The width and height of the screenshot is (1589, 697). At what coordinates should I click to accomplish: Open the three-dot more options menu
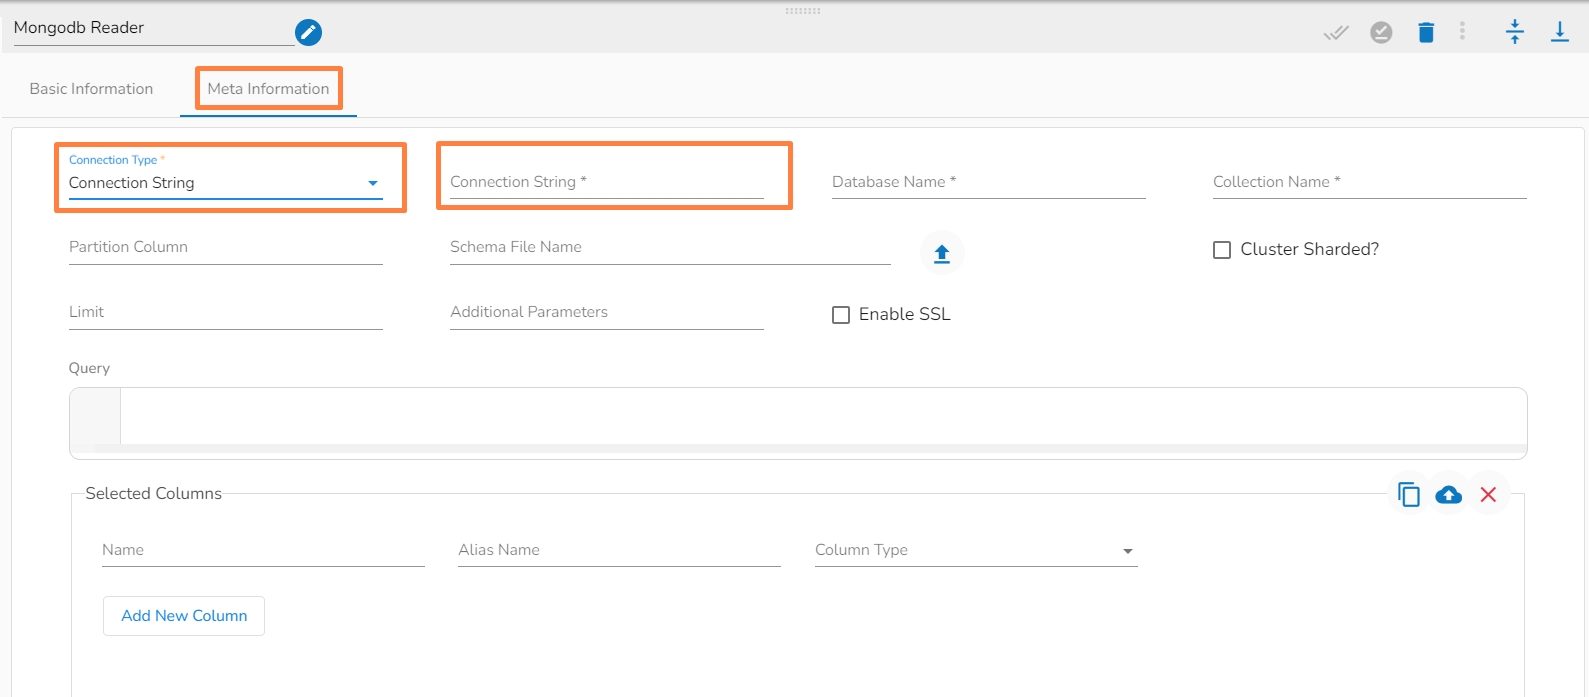tap(1462, 32)
